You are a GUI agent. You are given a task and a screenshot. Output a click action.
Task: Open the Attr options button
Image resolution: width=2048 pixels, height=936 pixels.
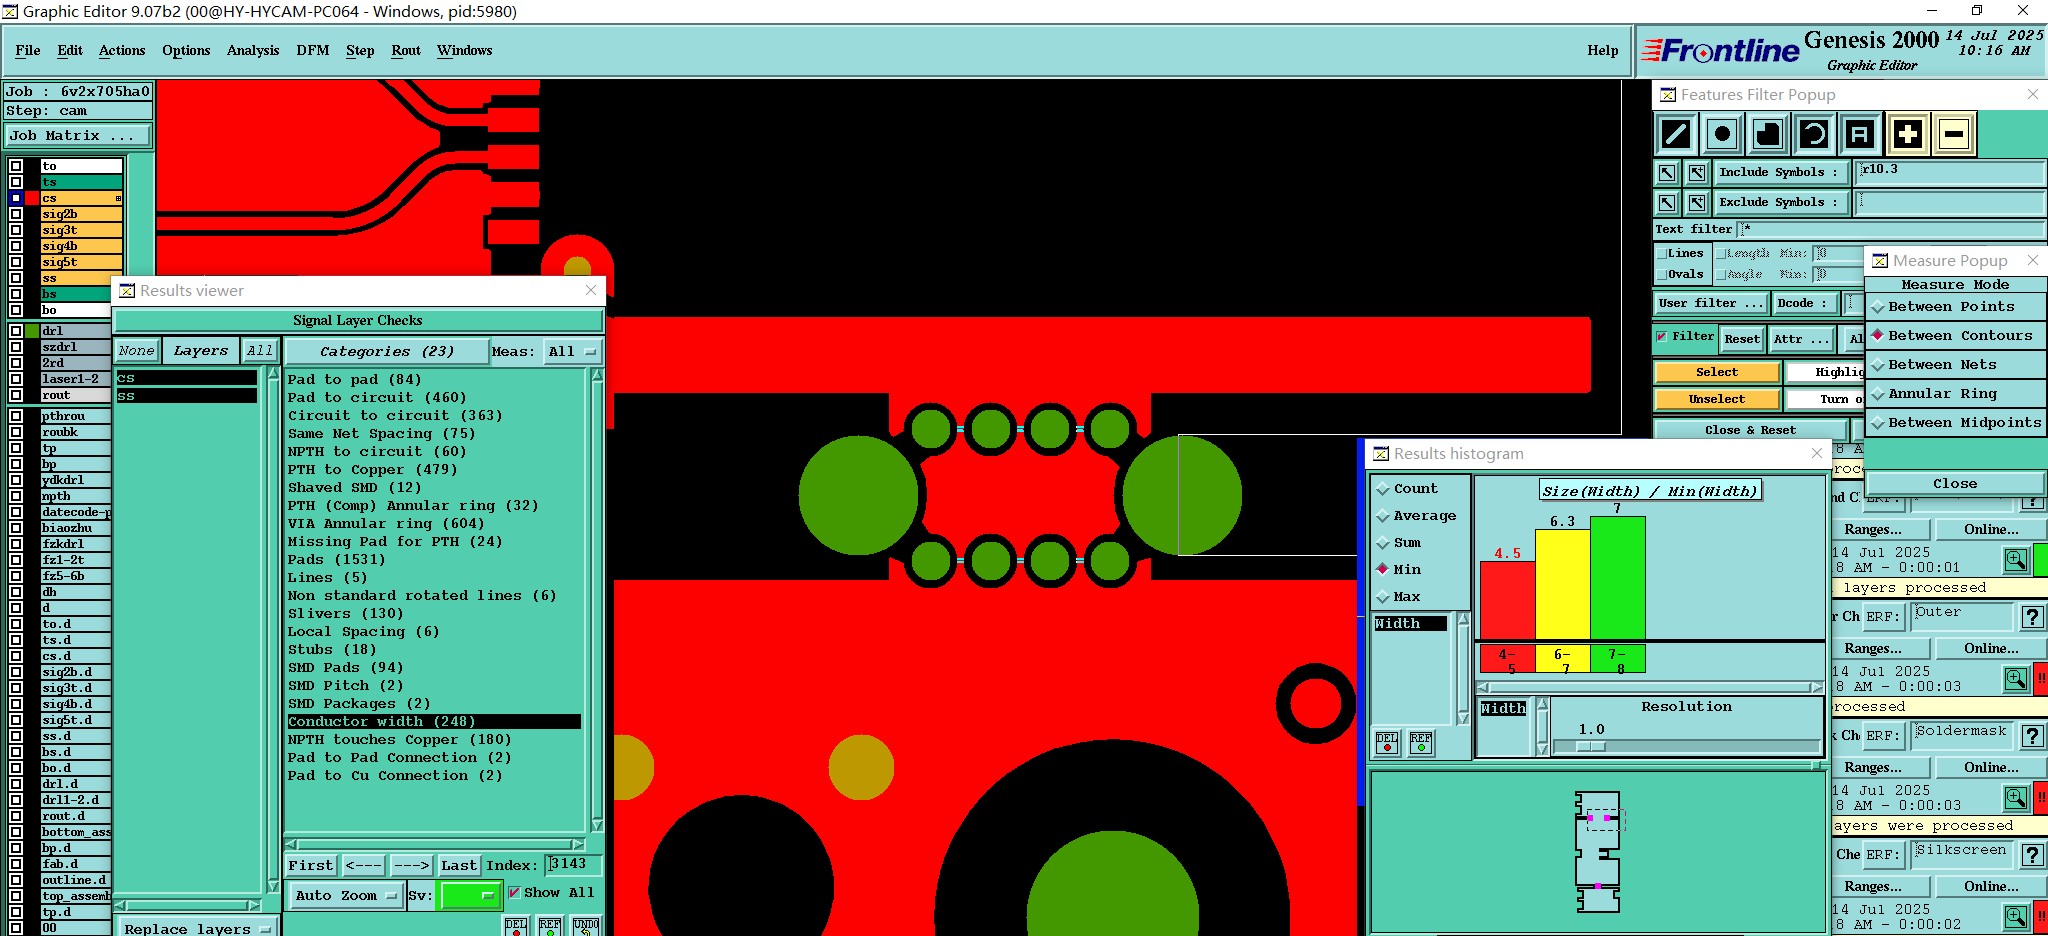pos(1802,339)
